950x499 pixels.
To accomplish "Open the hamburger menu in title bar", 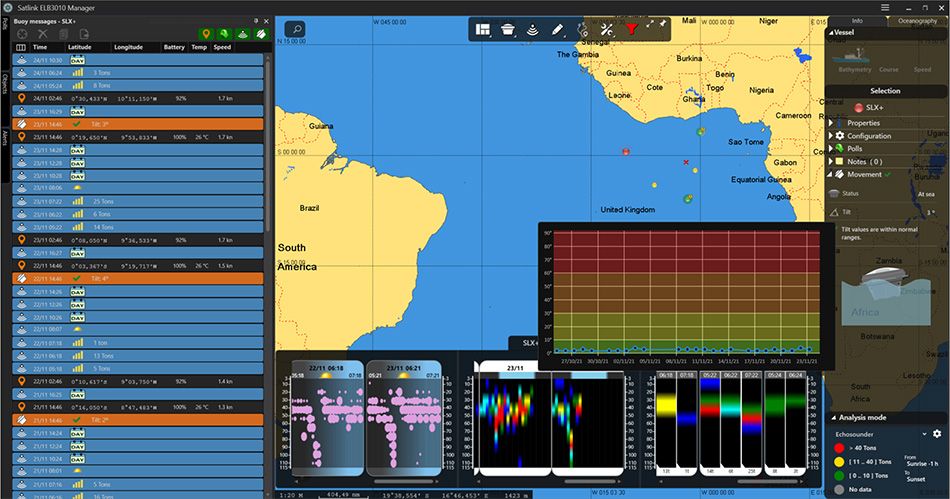I will point(885,7).
